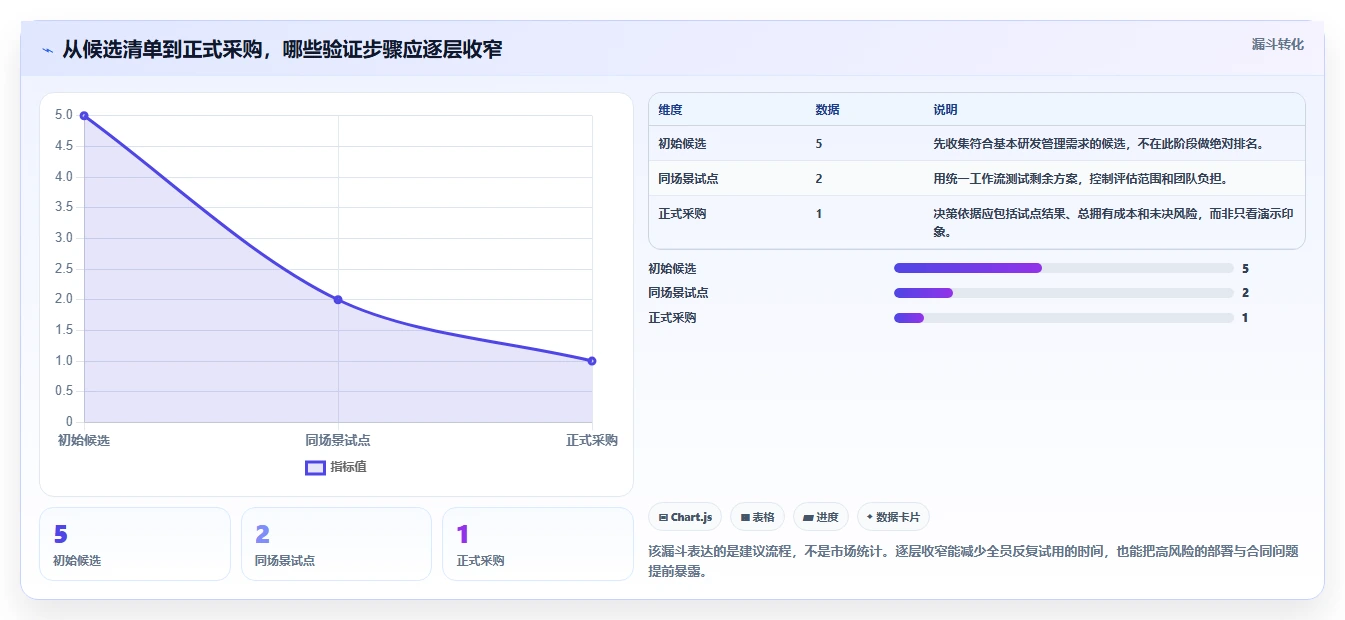Image resolution: width=1345 pixels, height=620 pixels.
Task: Click the 1.5 y-axis tick label
Action: (64, 330)
